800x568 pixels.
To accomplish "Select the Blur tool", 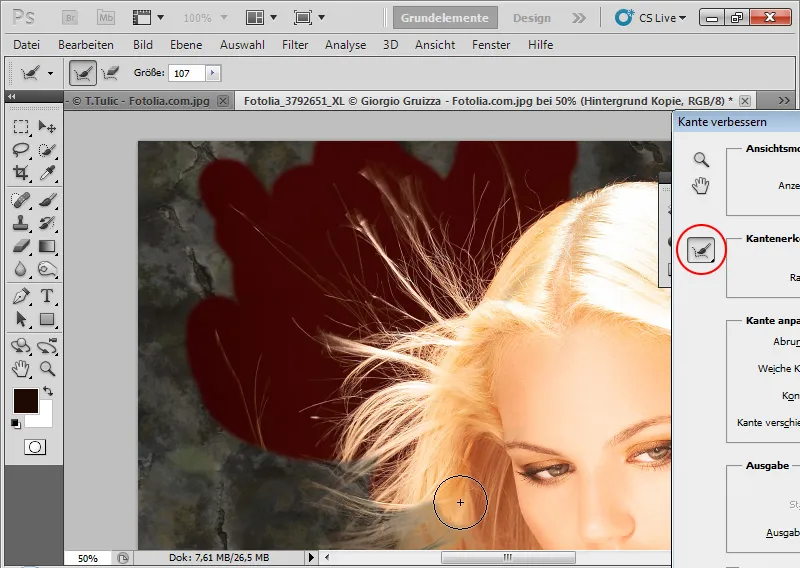I will [20, 269].
